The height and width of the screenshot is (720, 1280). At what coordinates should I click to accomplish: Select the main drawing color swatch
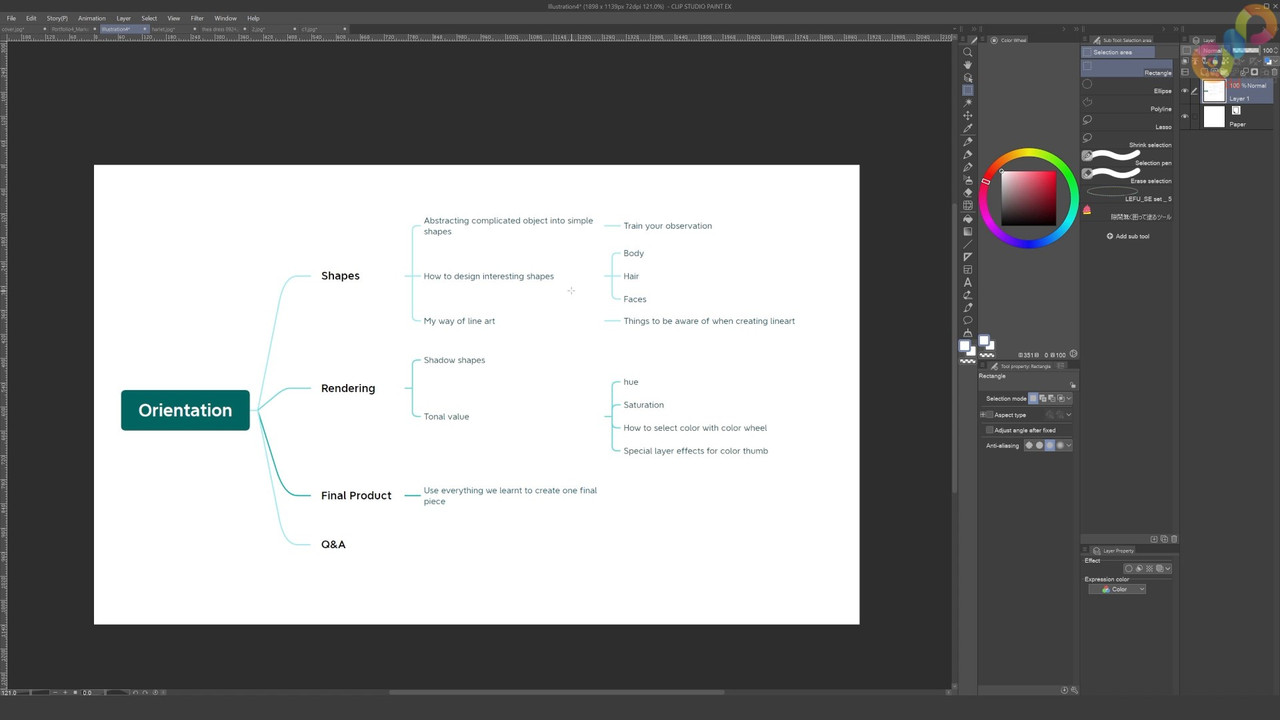click(x=966, y=347)
